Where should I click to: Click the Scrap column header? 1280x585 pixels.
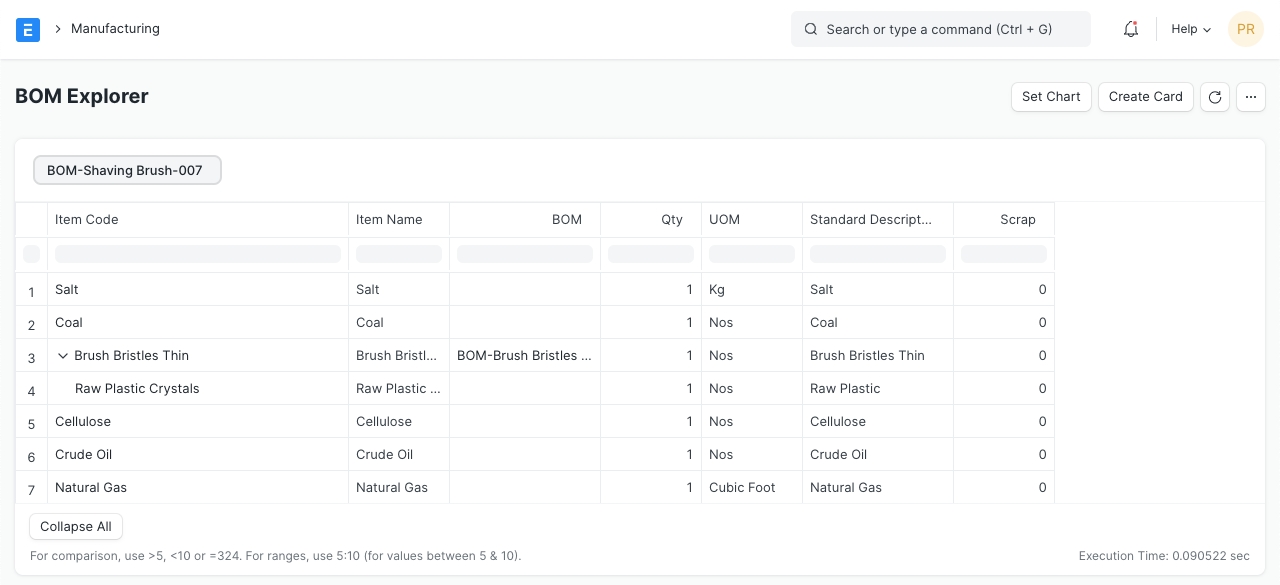[1017, 220]
